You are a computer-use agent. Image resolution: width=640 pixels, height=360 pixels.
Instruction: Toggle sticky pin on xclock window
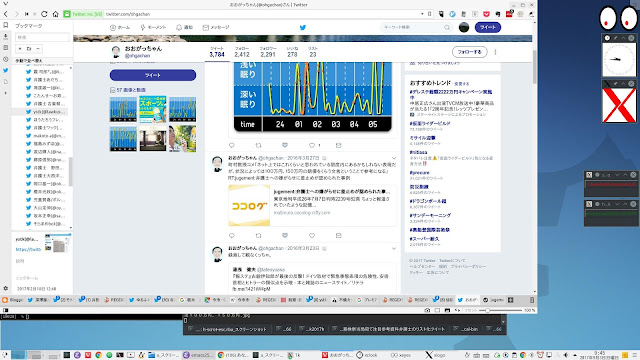(615, 38)
